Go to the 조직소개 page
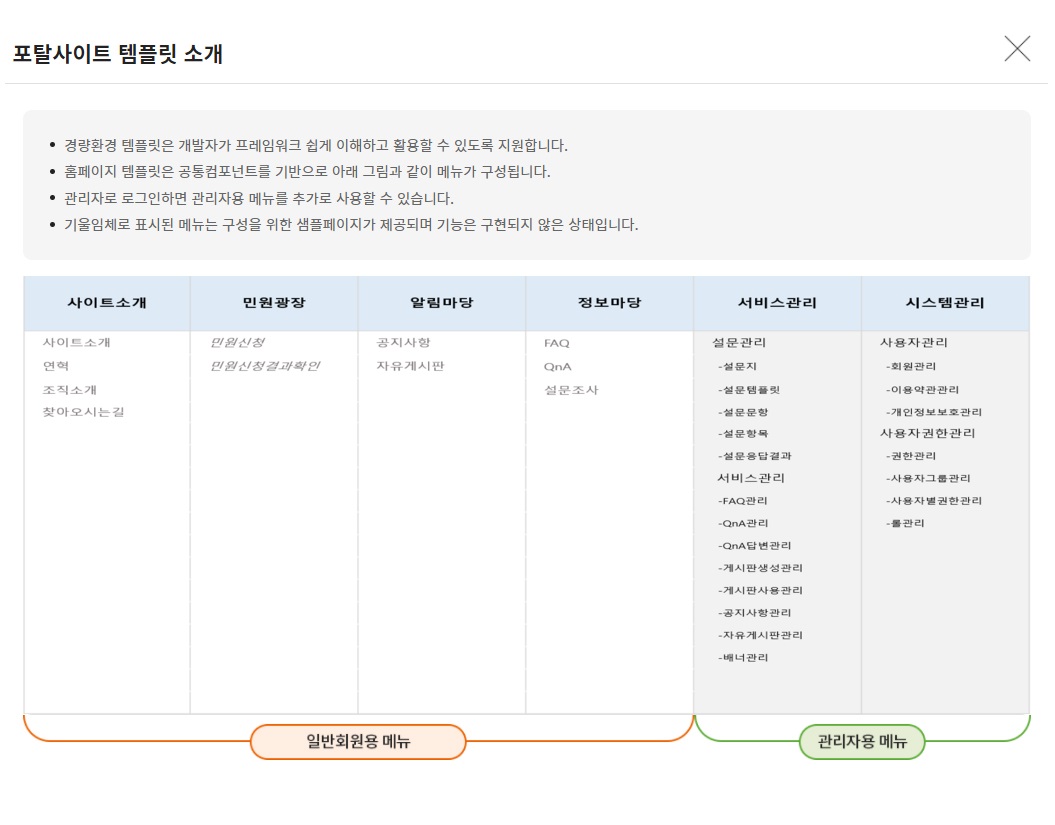The height and width of the screenshot is (825, 1055). [69, 389]
